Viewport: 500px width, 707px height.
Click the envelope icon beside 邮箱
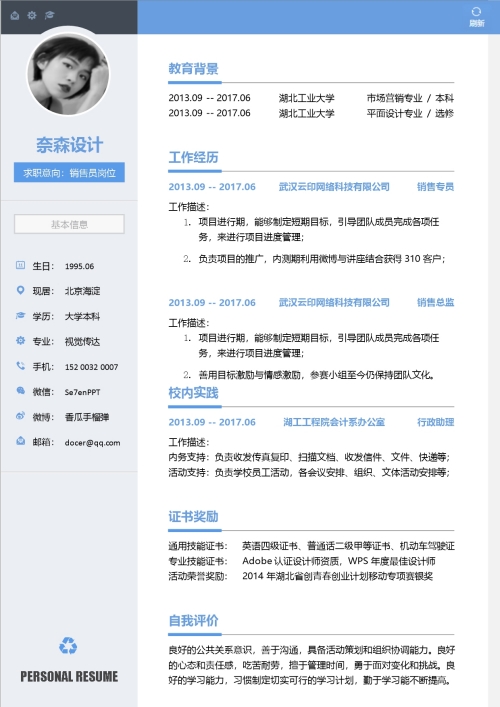(x=20, y=441)
